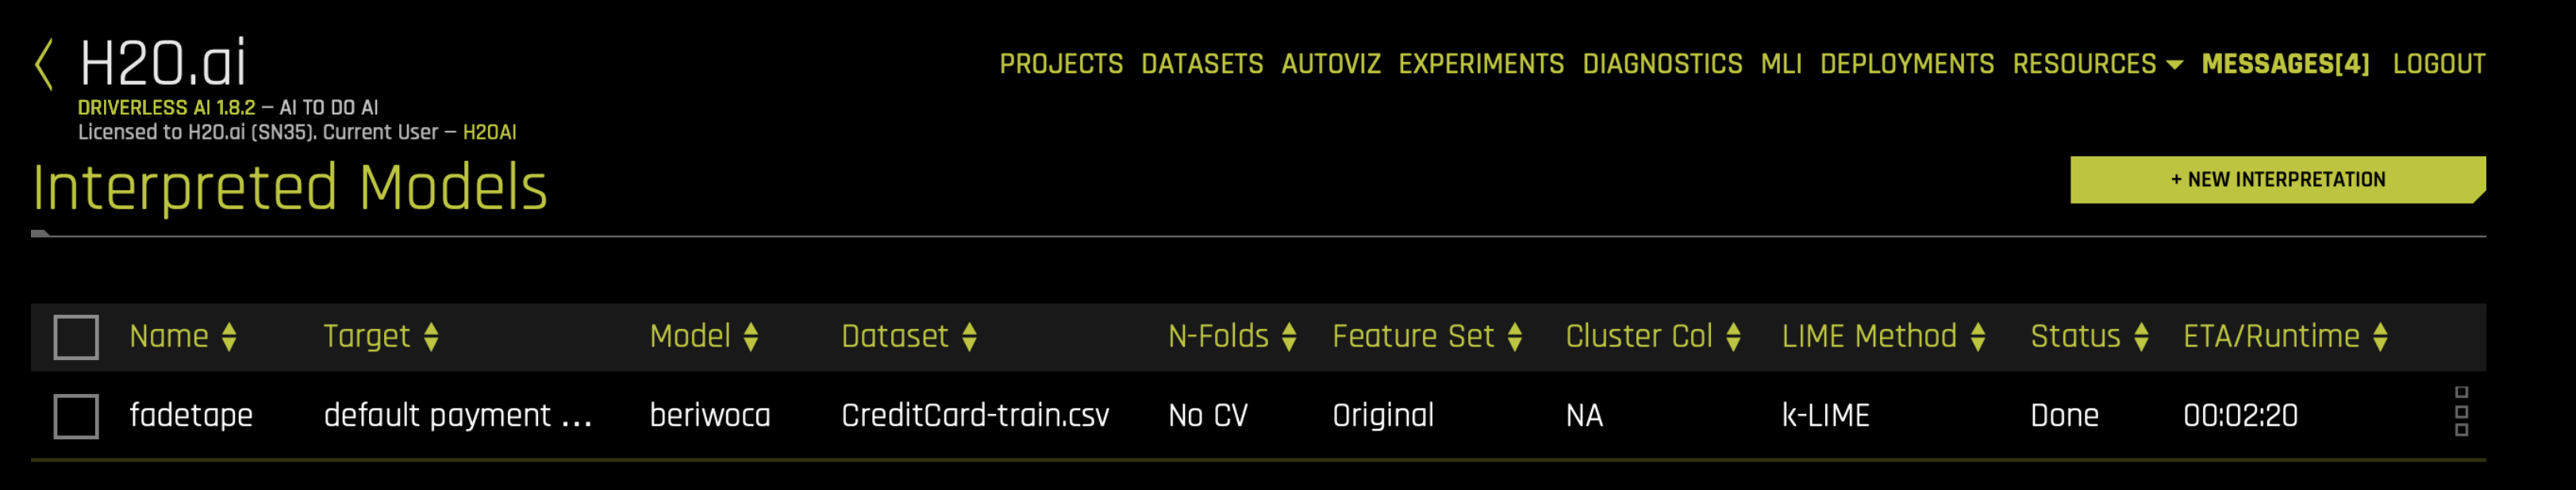Open Messages[4] link
The width and height of the screenshot is (2576, 490).
coord(2285,64)
